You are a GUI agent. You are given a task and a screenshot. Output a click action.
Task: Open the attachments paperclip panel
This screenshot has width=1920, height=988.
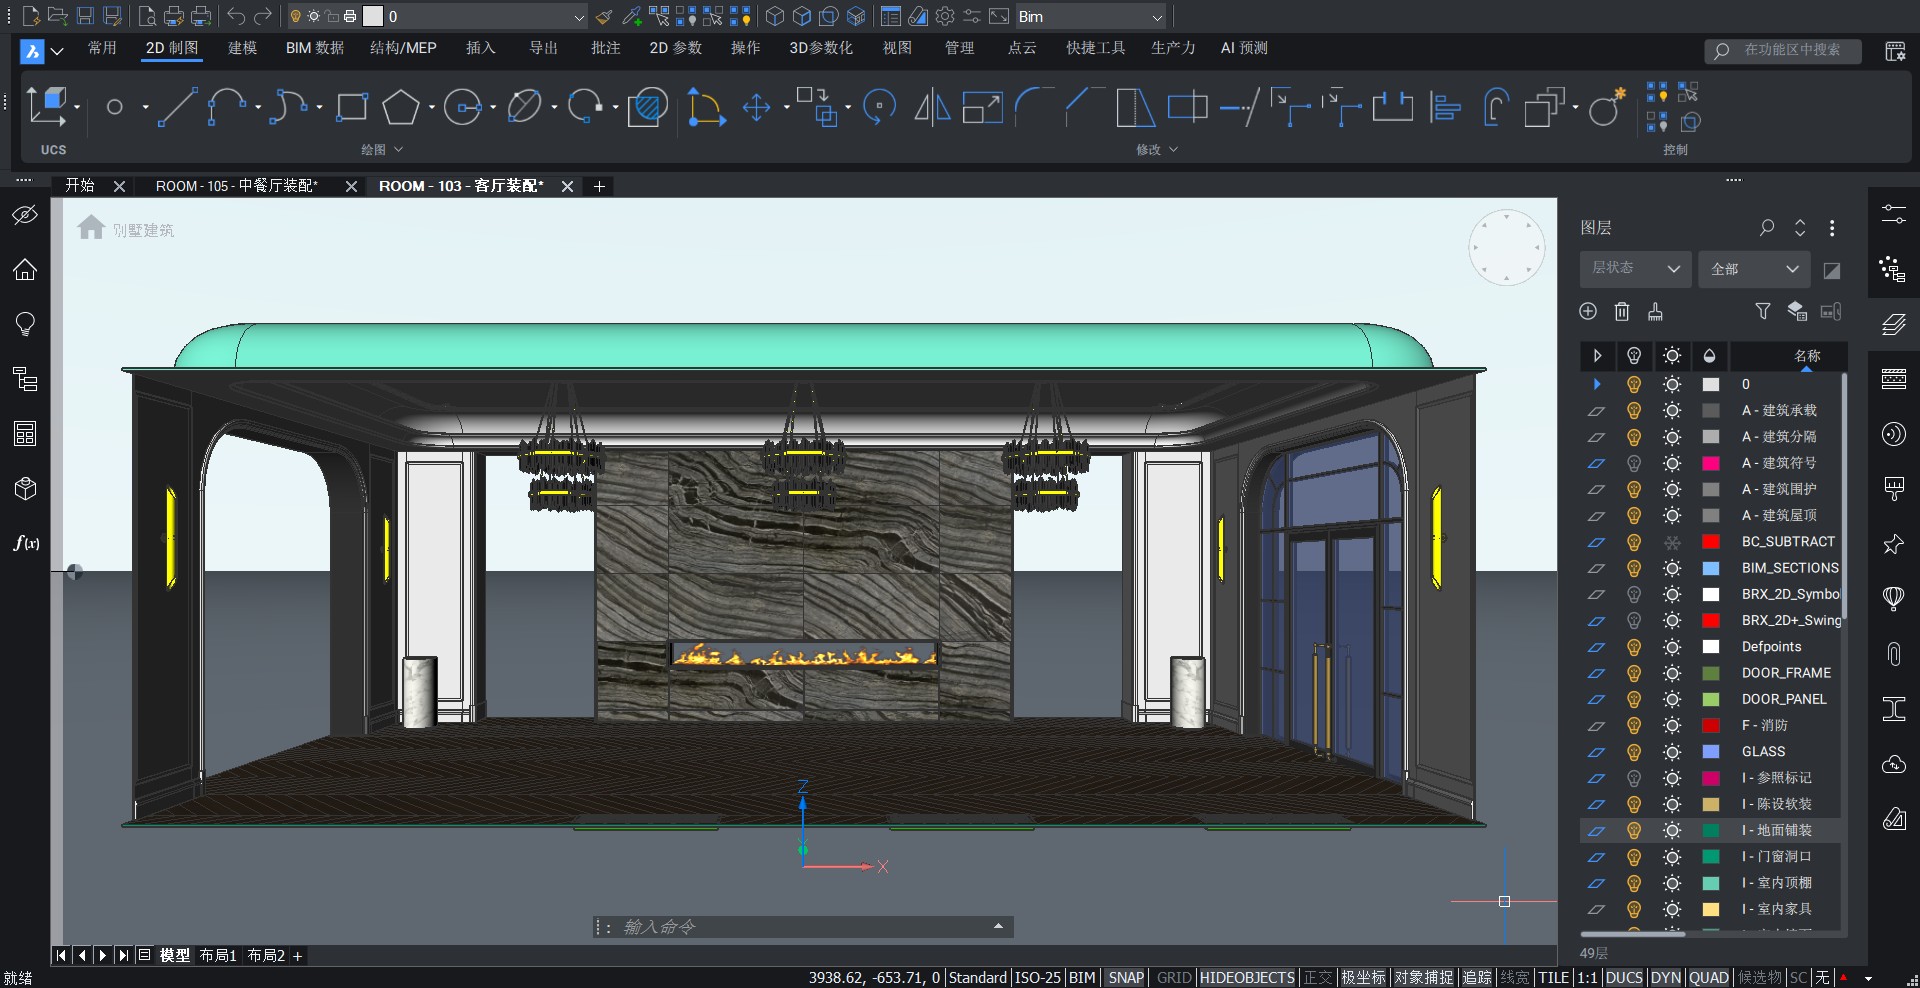(1894, 654)
